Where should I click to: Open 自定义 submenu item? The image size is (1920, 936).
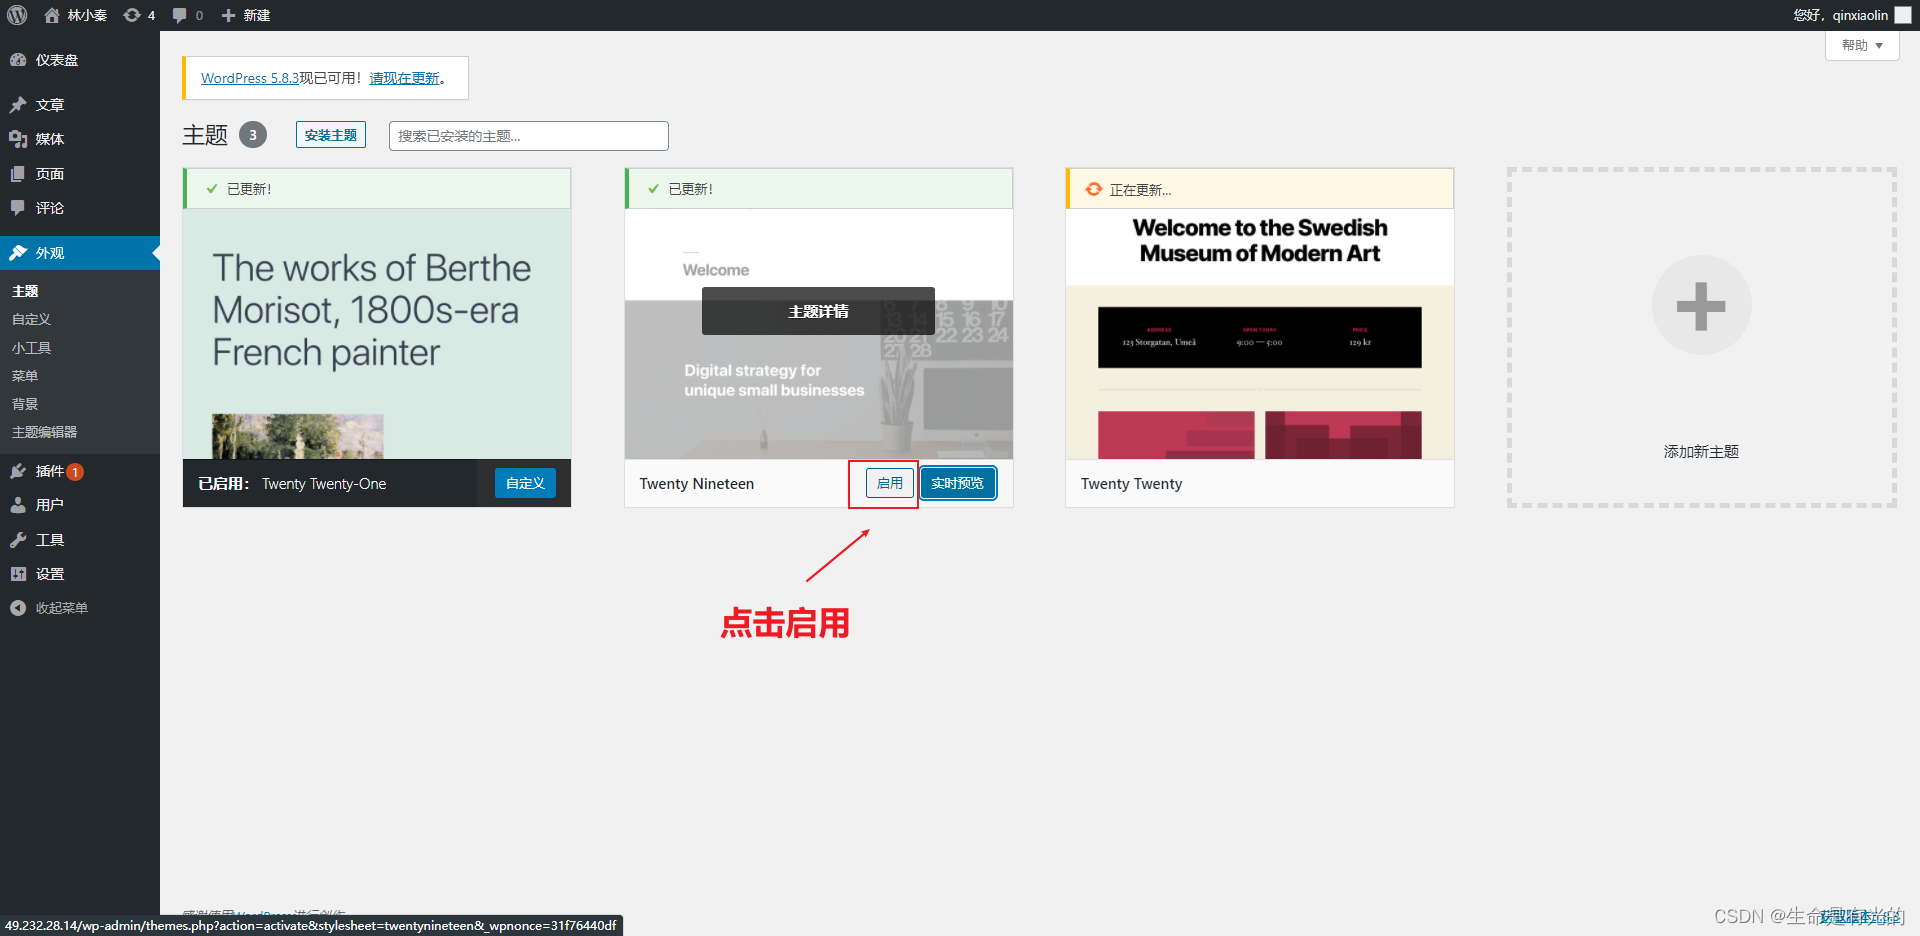click(31, 319)
